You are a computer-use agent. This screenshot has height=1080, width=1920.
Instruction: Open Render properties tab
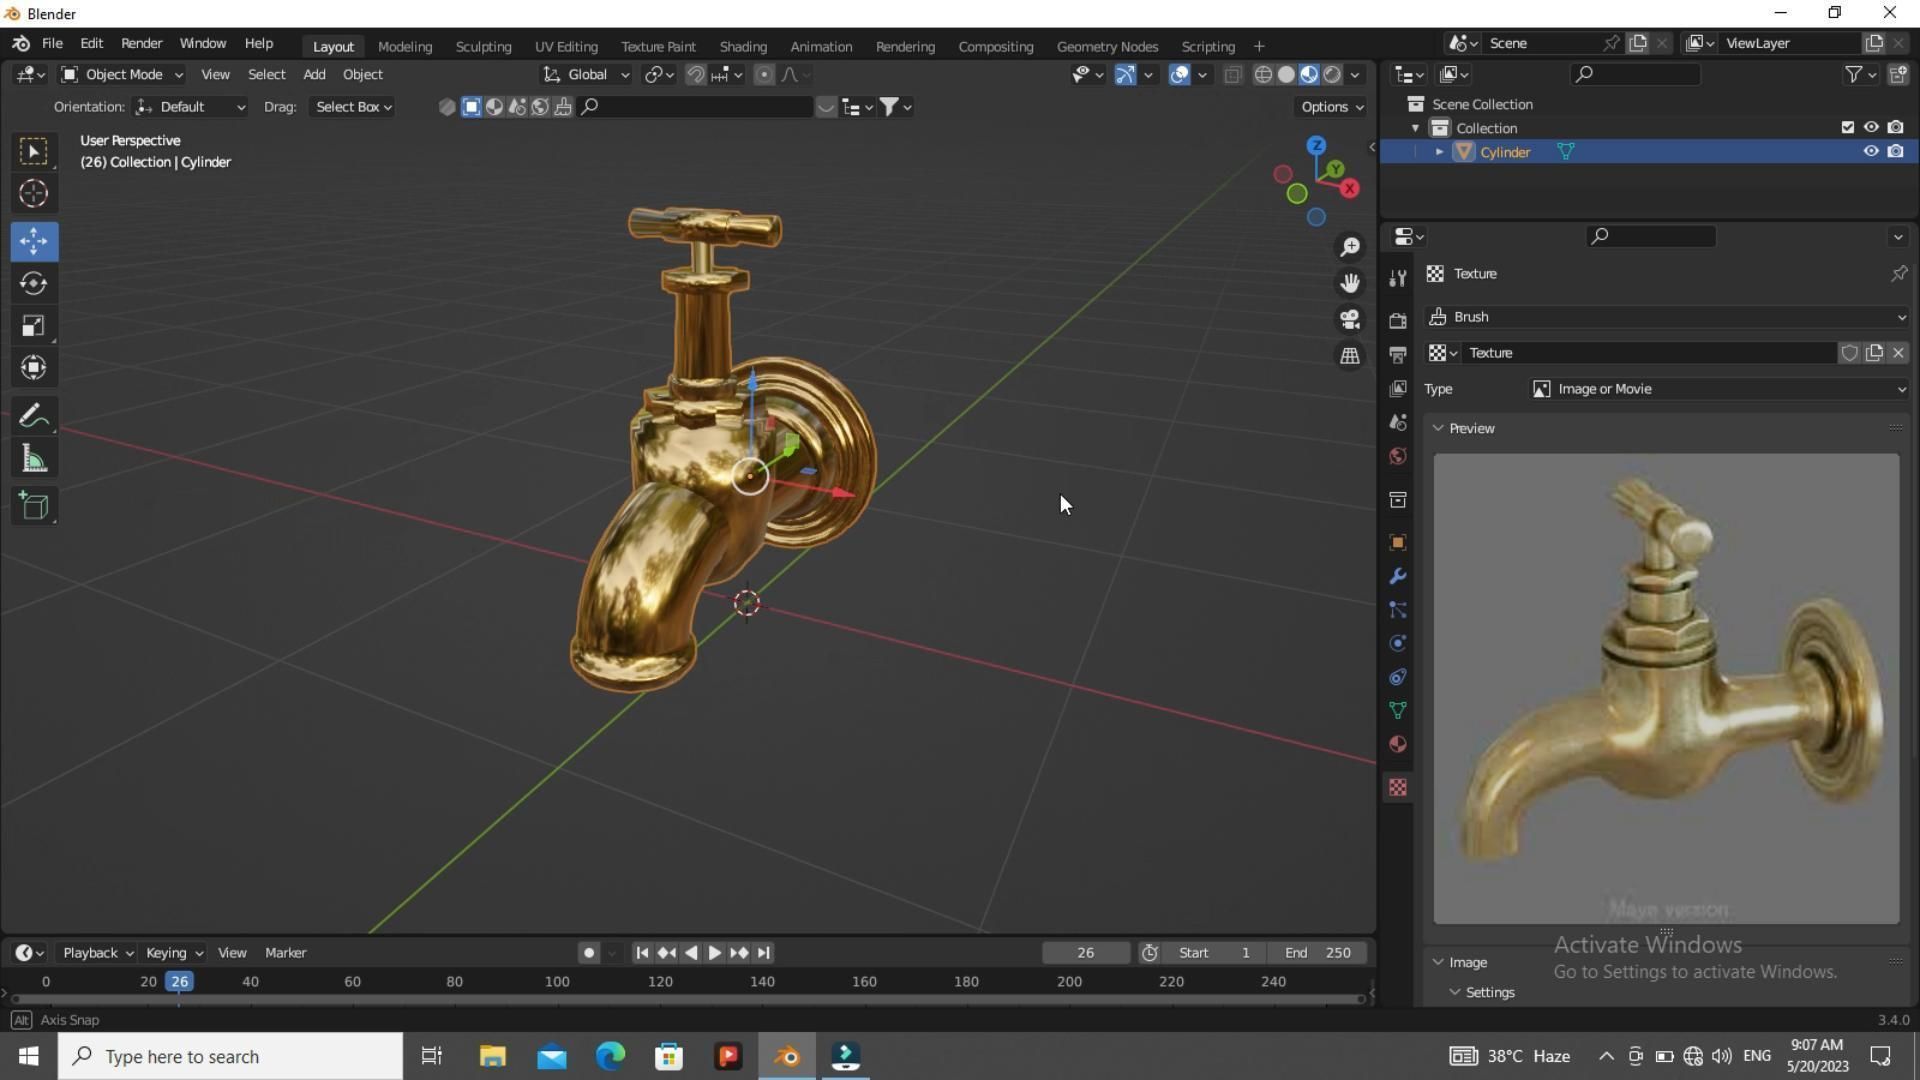(1398, 321)
